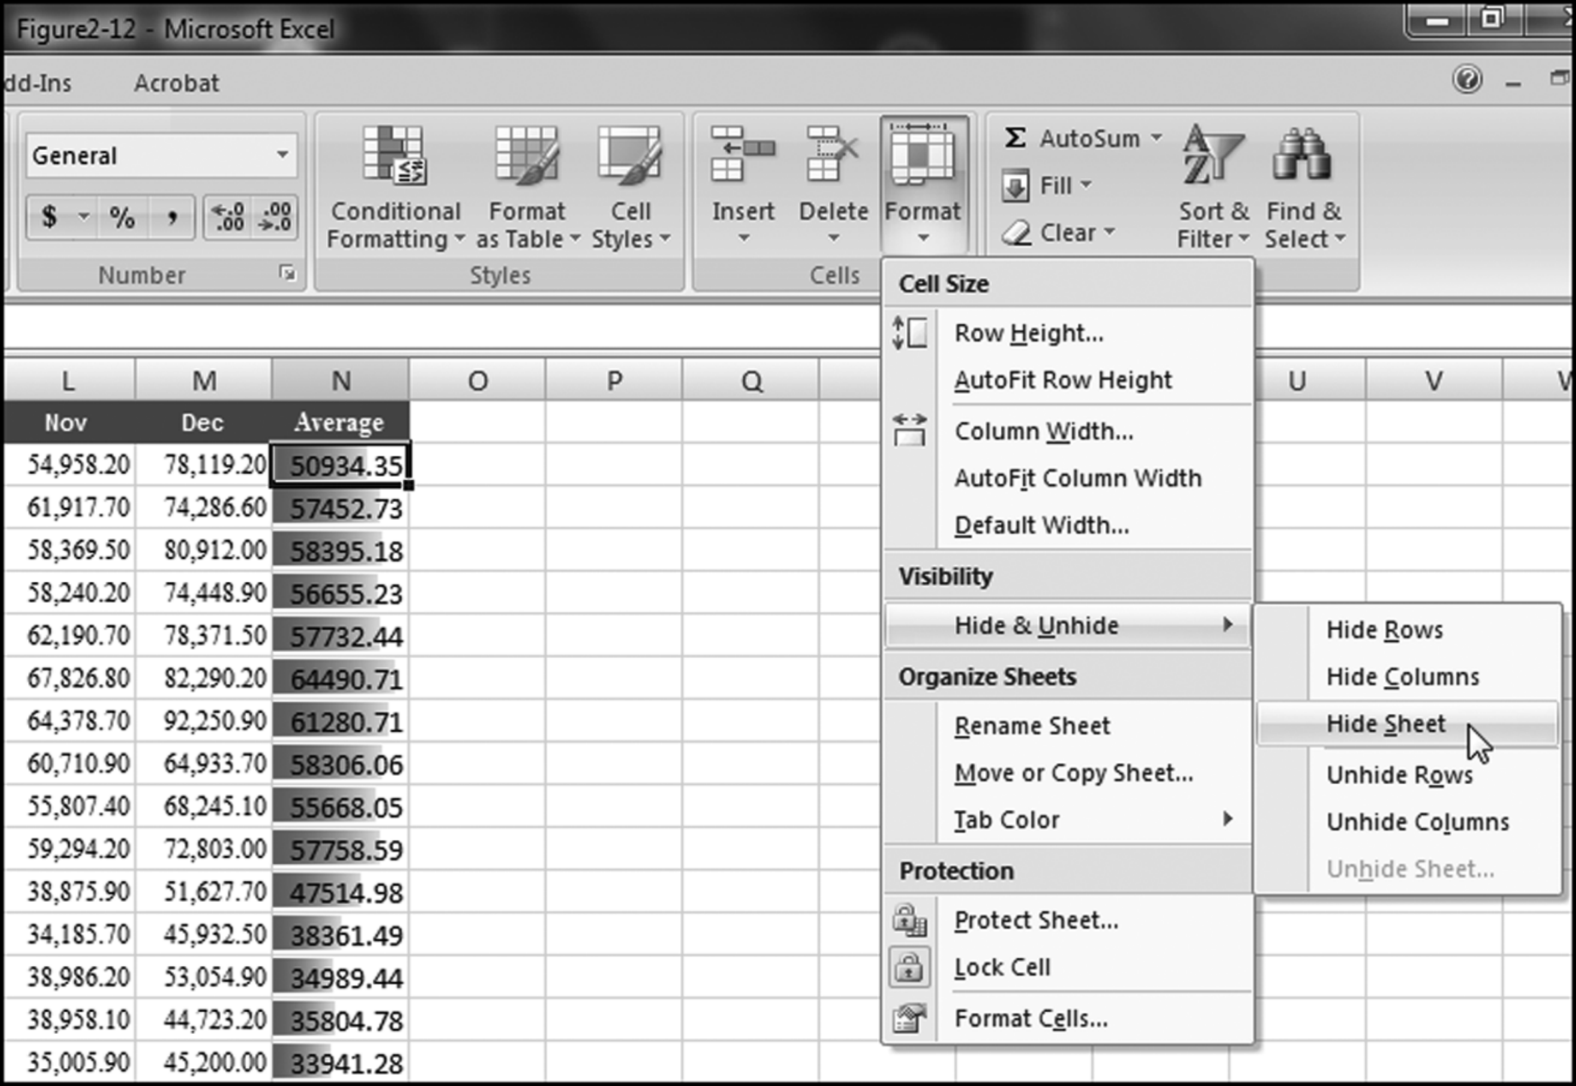Viewport: 1576px width, 1086px height.
Task: Expand the General number format dropdown
Action: coord(282,155)
